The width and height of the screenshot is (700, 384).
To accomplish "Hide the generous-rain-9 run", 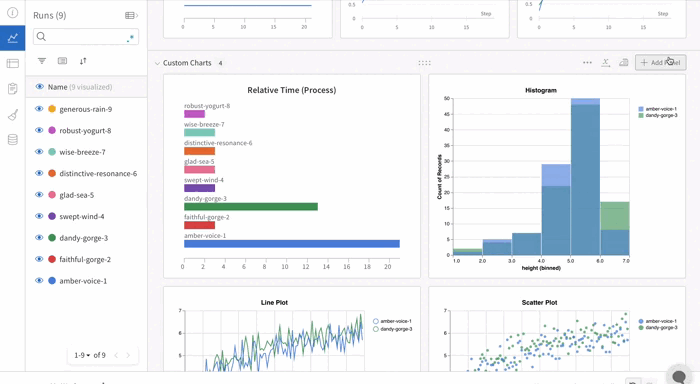I will point(39,109).
